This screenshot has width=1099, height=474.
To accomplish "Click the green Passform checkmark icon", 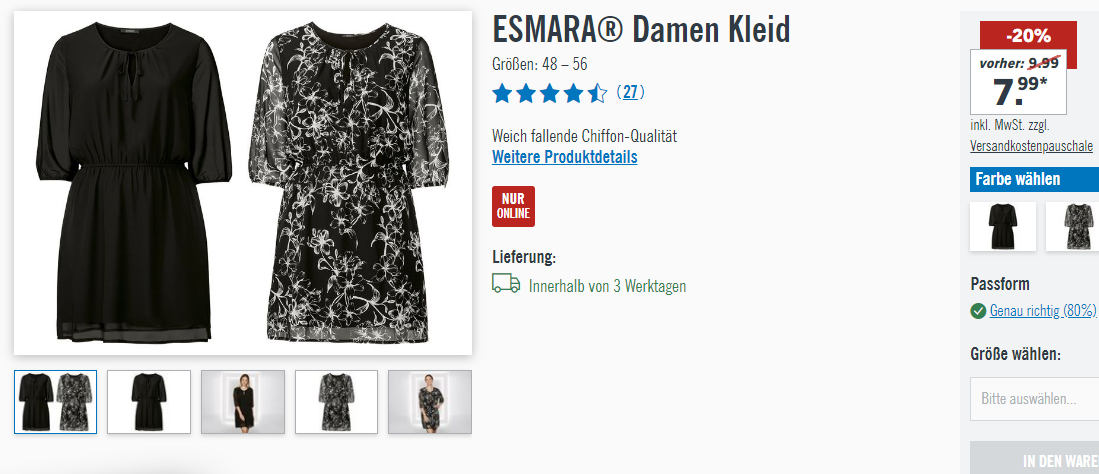I will click(x=978, y=311).
